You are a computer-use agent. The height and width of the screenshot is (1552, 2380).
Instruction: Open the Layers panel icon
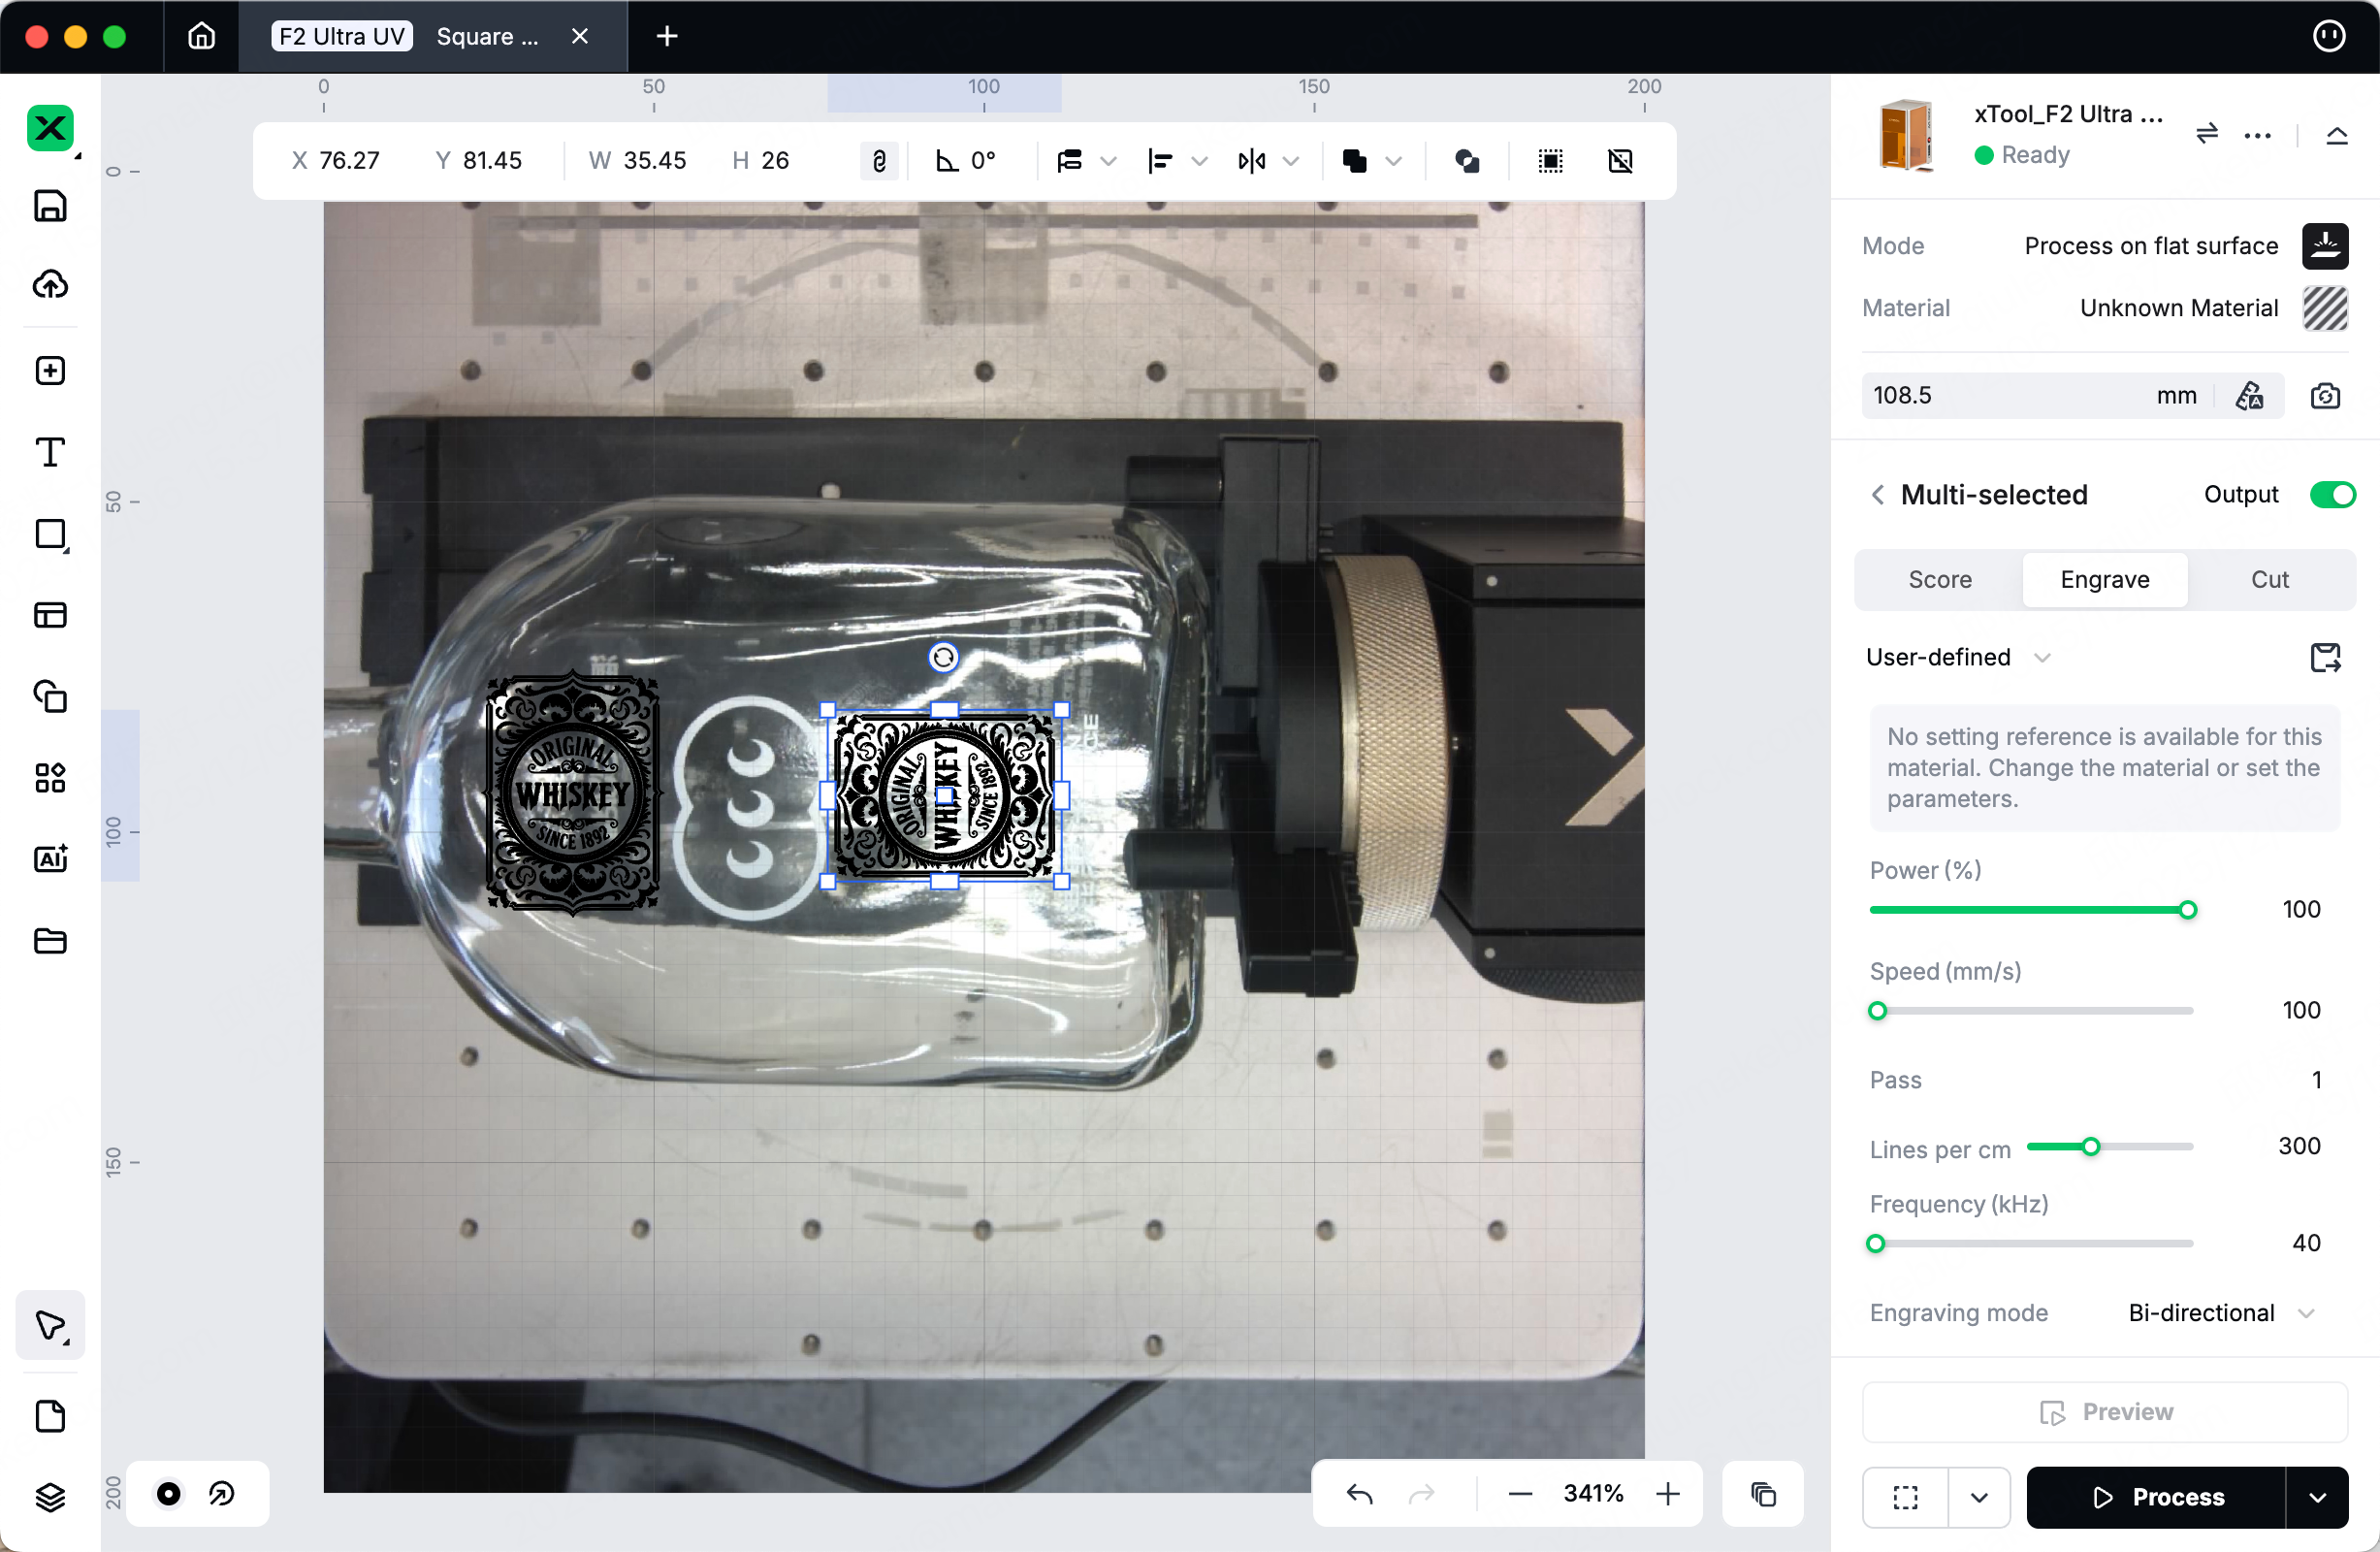pos(50,1496)
